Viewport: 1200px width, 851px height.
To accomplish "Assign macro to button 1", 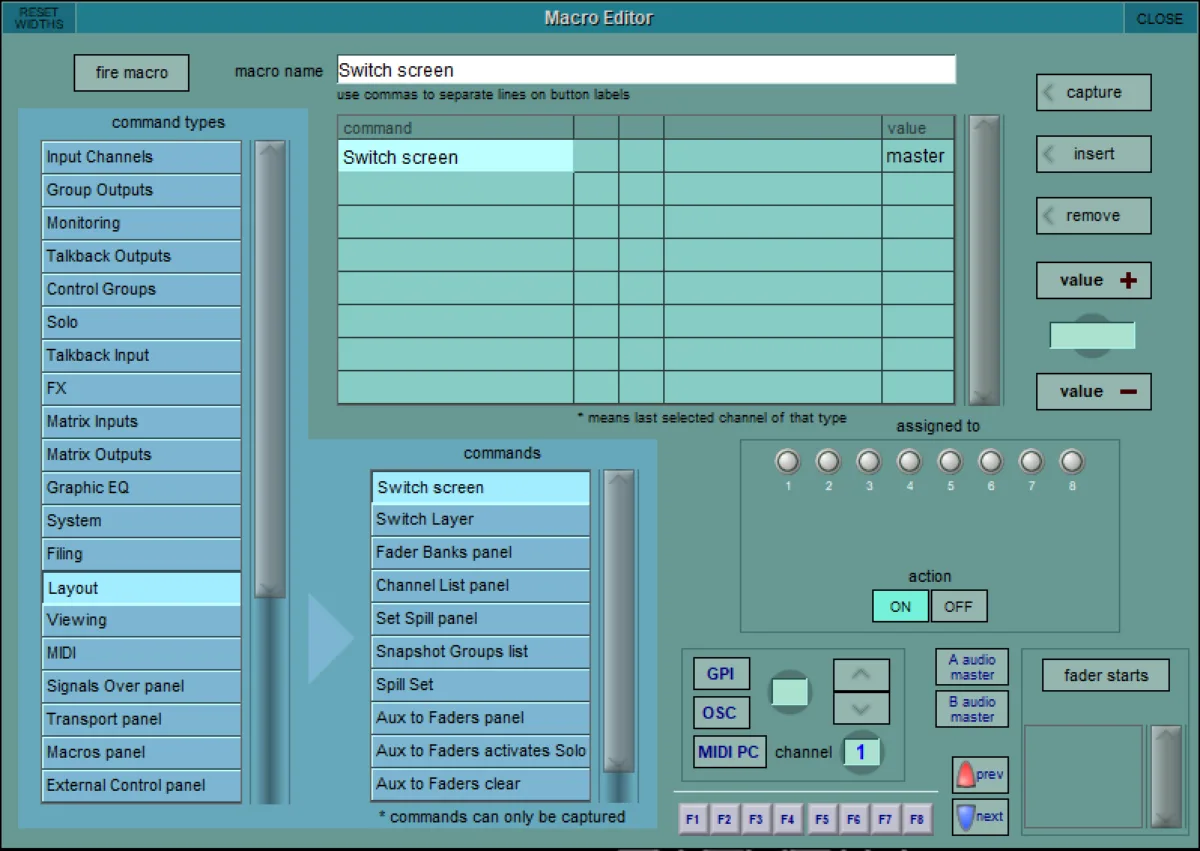I will (788, 461).
